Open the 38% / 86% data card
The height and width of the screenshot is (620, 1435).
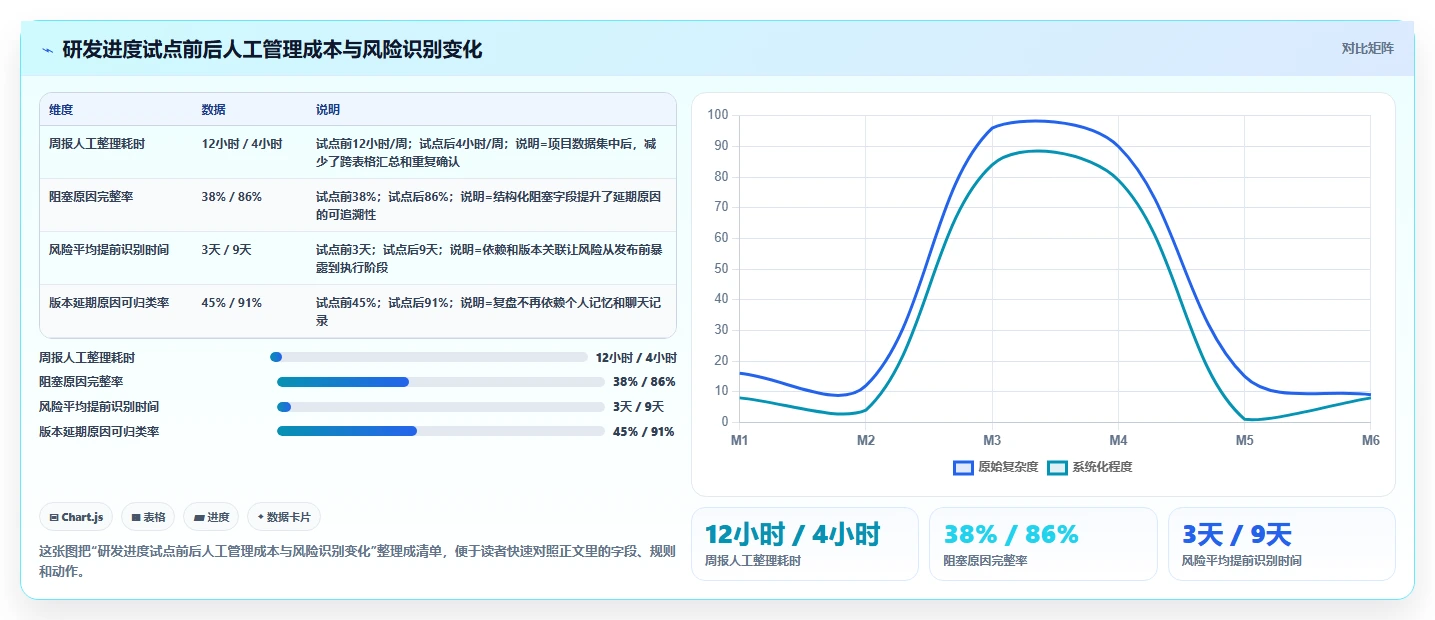pyautogui.click(x=1043, y=544)
